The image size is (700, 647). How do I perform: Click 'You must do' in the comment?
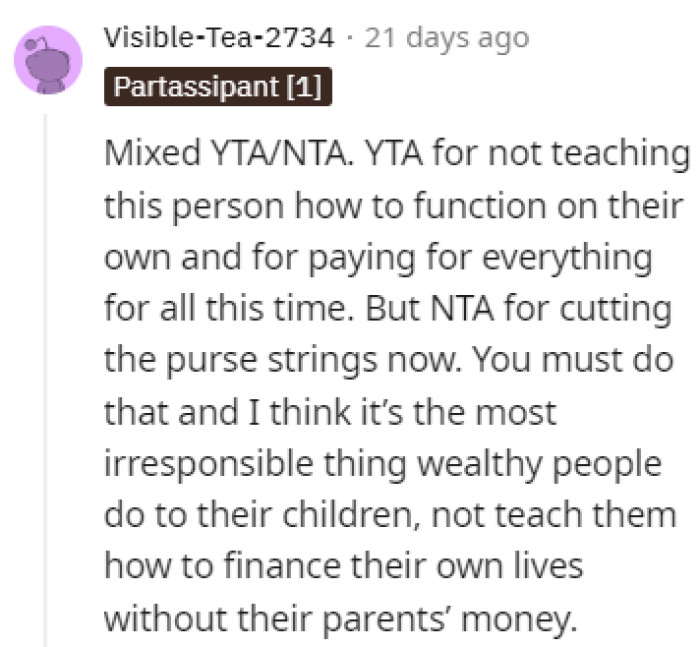coord(573,360)
